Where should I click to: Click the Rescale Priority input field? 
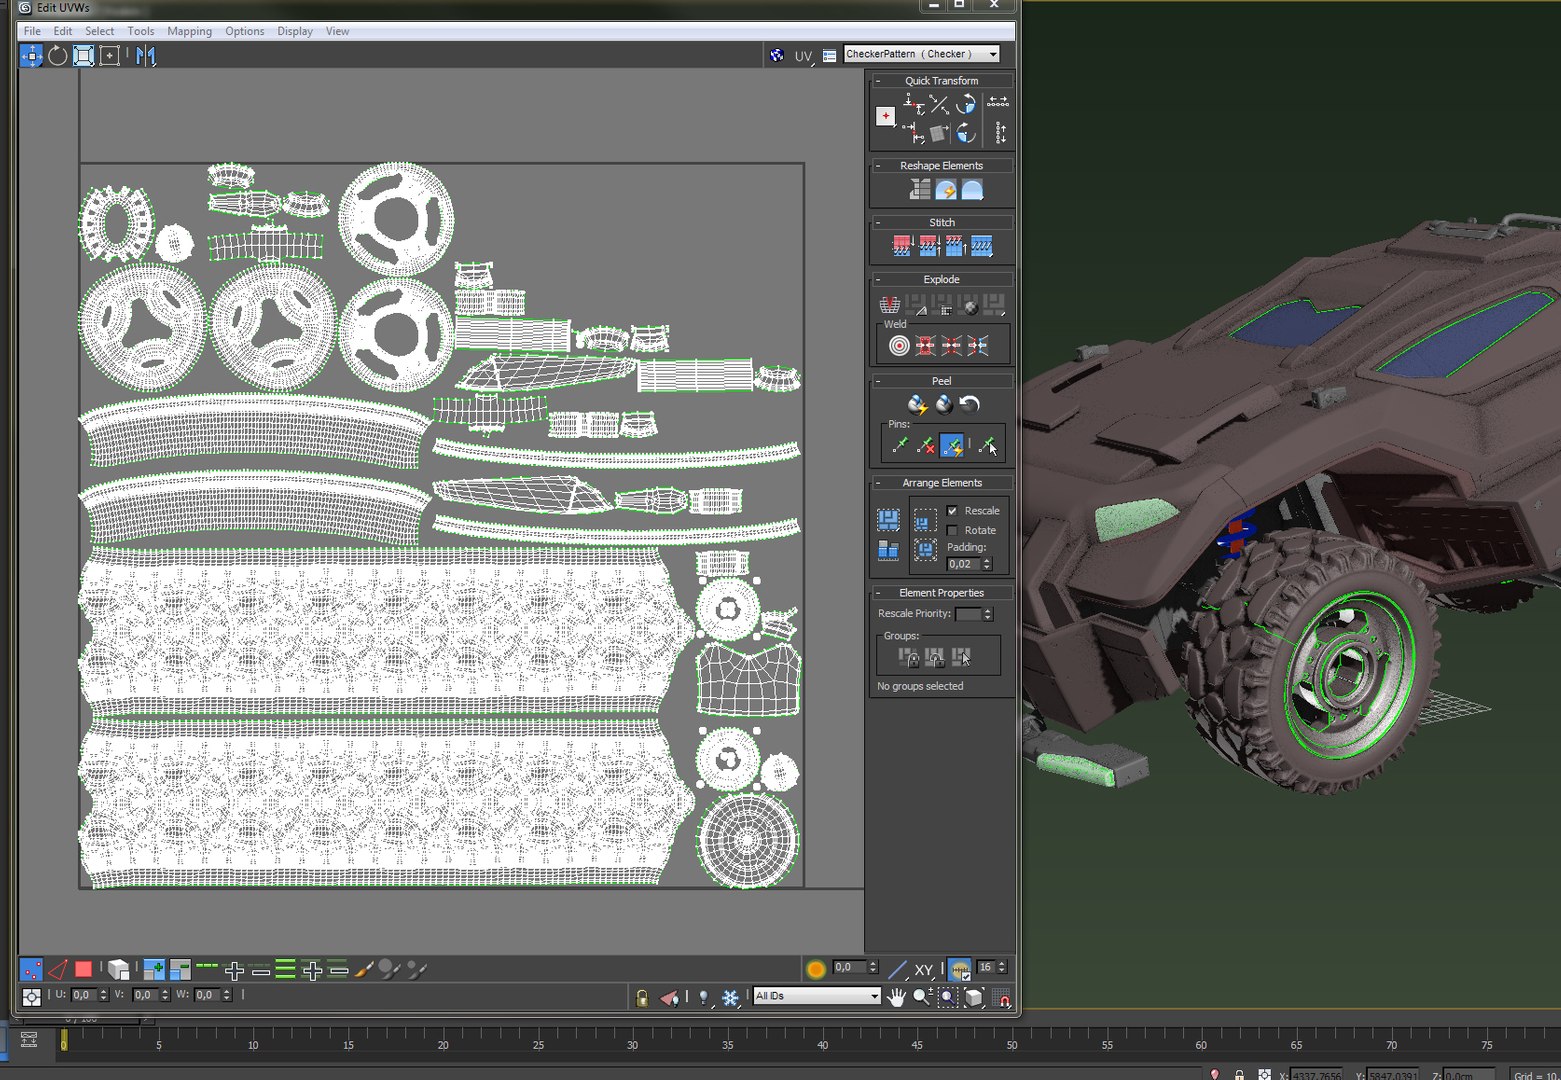968,614
